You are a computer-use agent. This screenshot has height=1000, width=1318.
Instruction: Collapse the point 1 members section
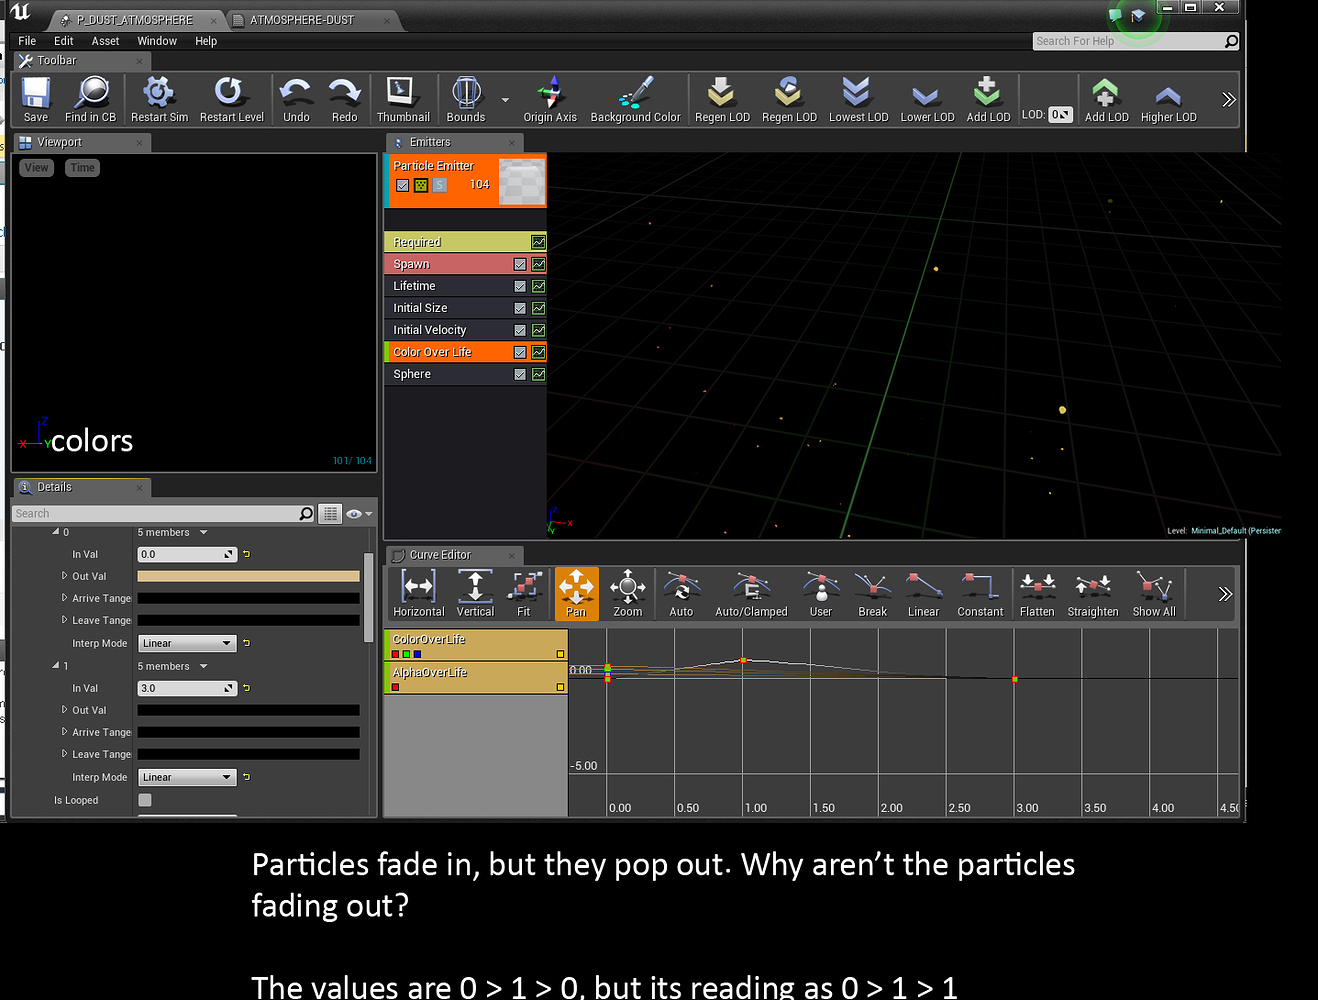56,666
